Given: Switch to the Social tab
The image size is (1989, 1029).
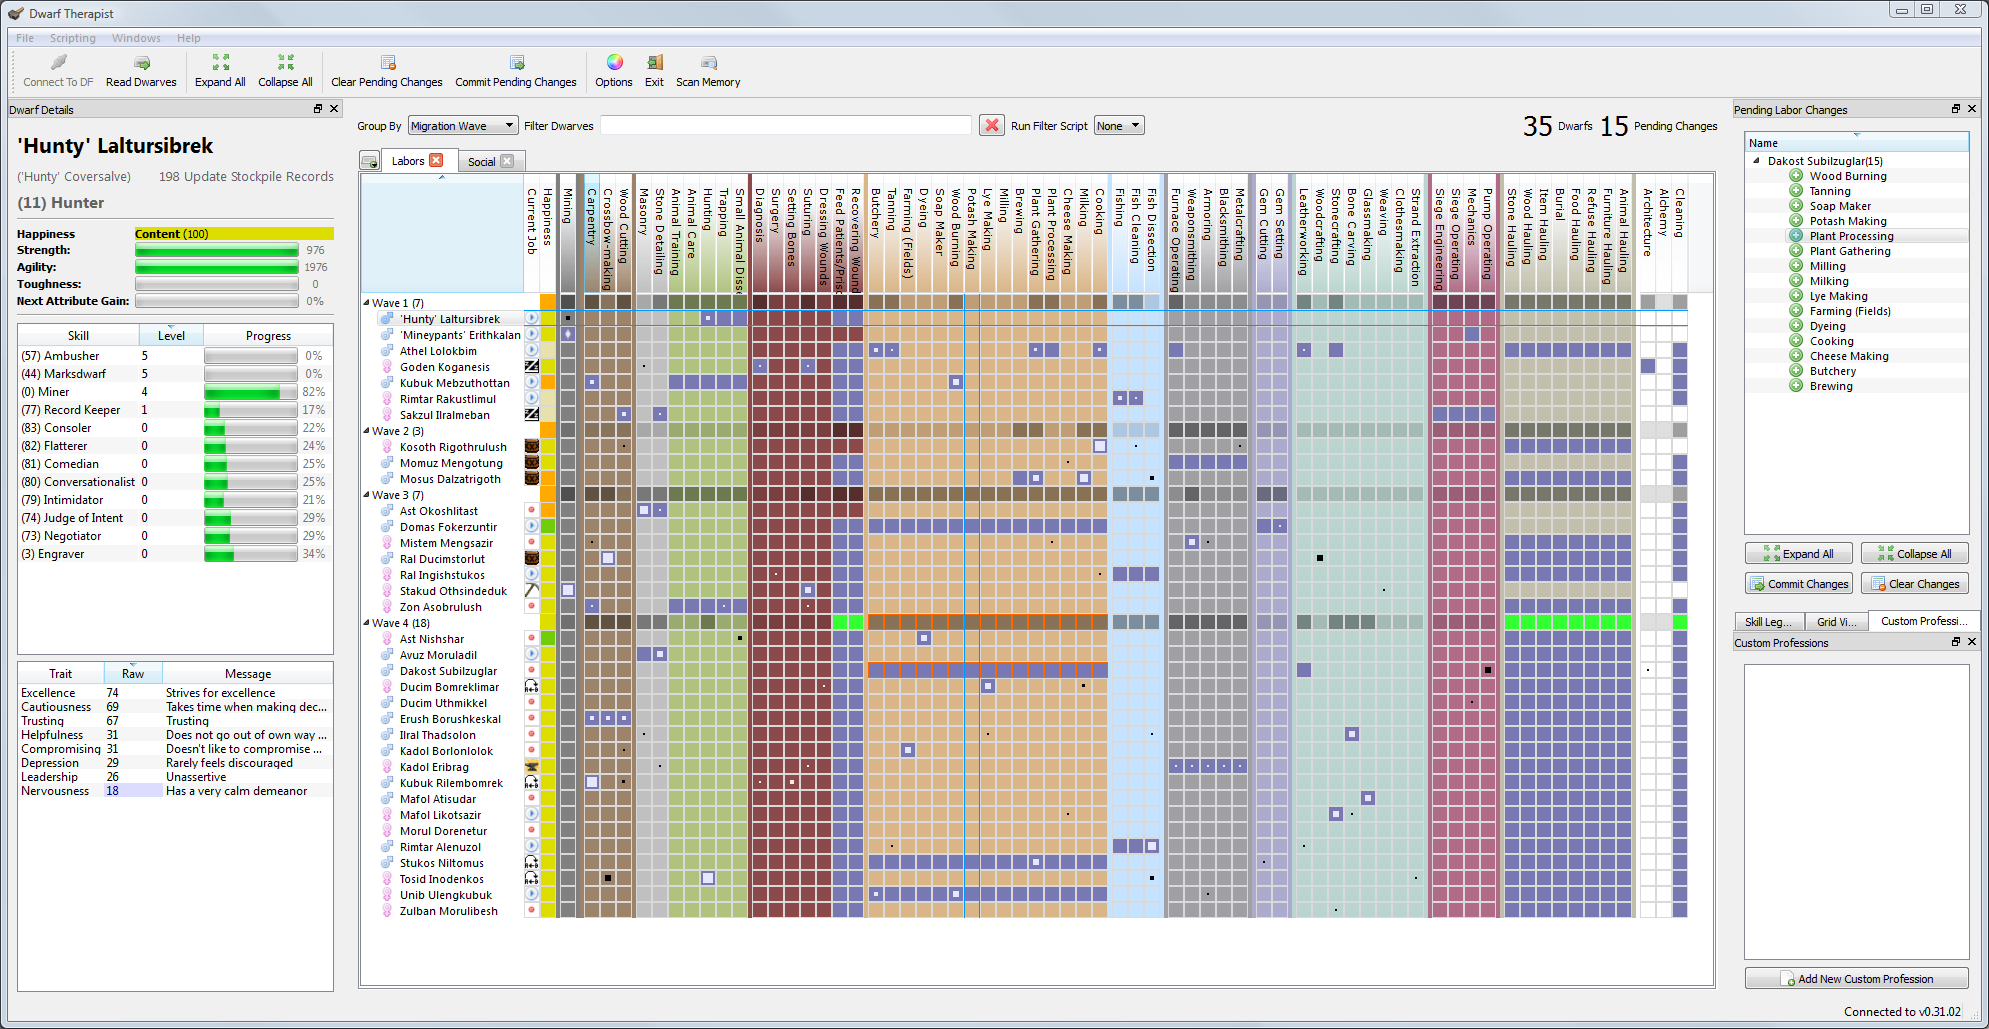Looking at the screenshot, I should click(x=481, y=162).
